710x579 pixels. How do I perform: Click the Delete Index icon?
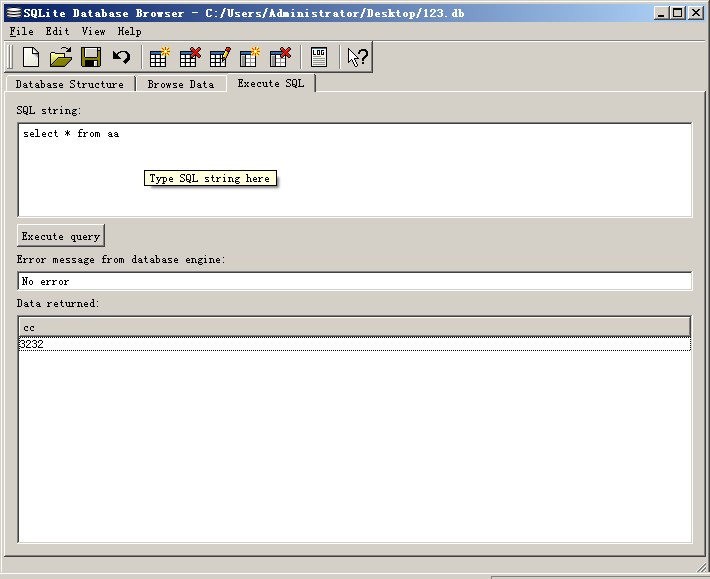pos(280,57)
